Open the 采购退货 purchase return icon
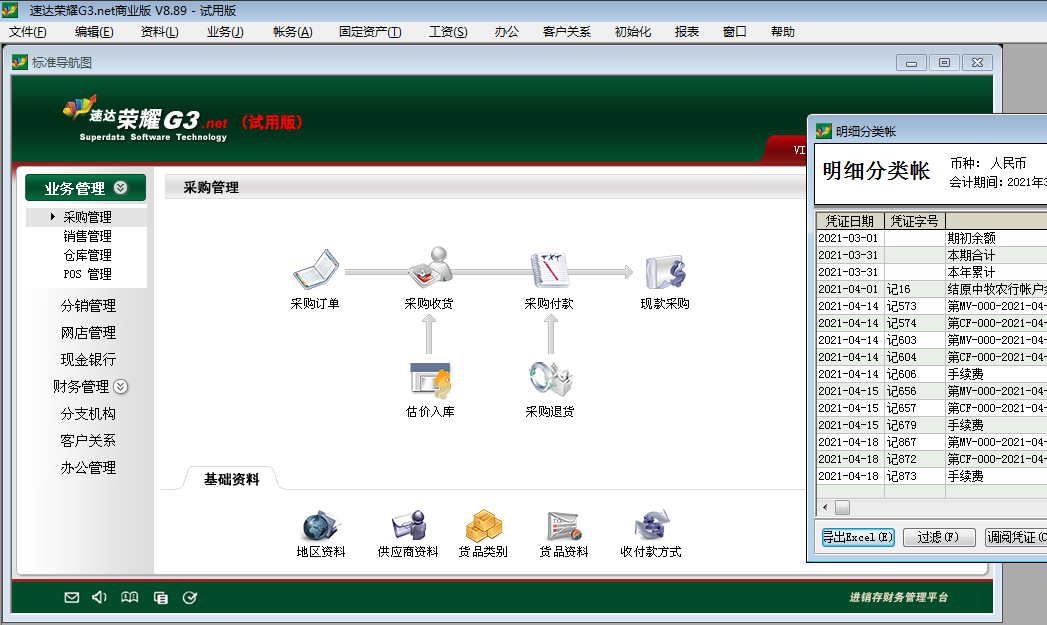The height and width of the screenshot is (625, 1047). (550, 380)
